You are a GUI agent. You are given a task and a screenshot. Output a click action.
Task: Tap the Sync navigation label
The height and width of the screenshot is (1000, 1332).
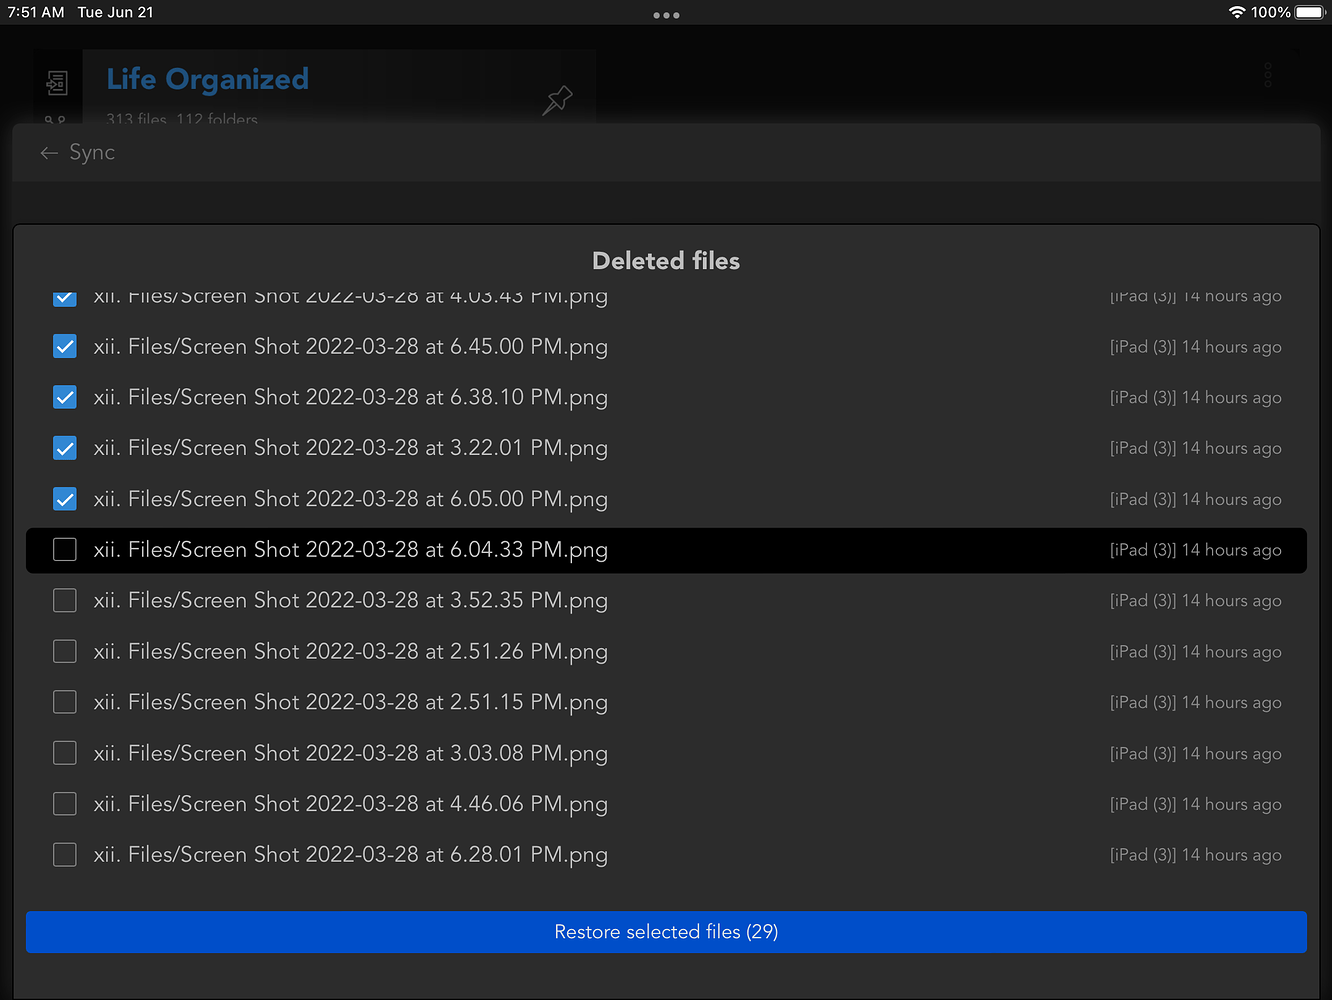tap(92, 152)
